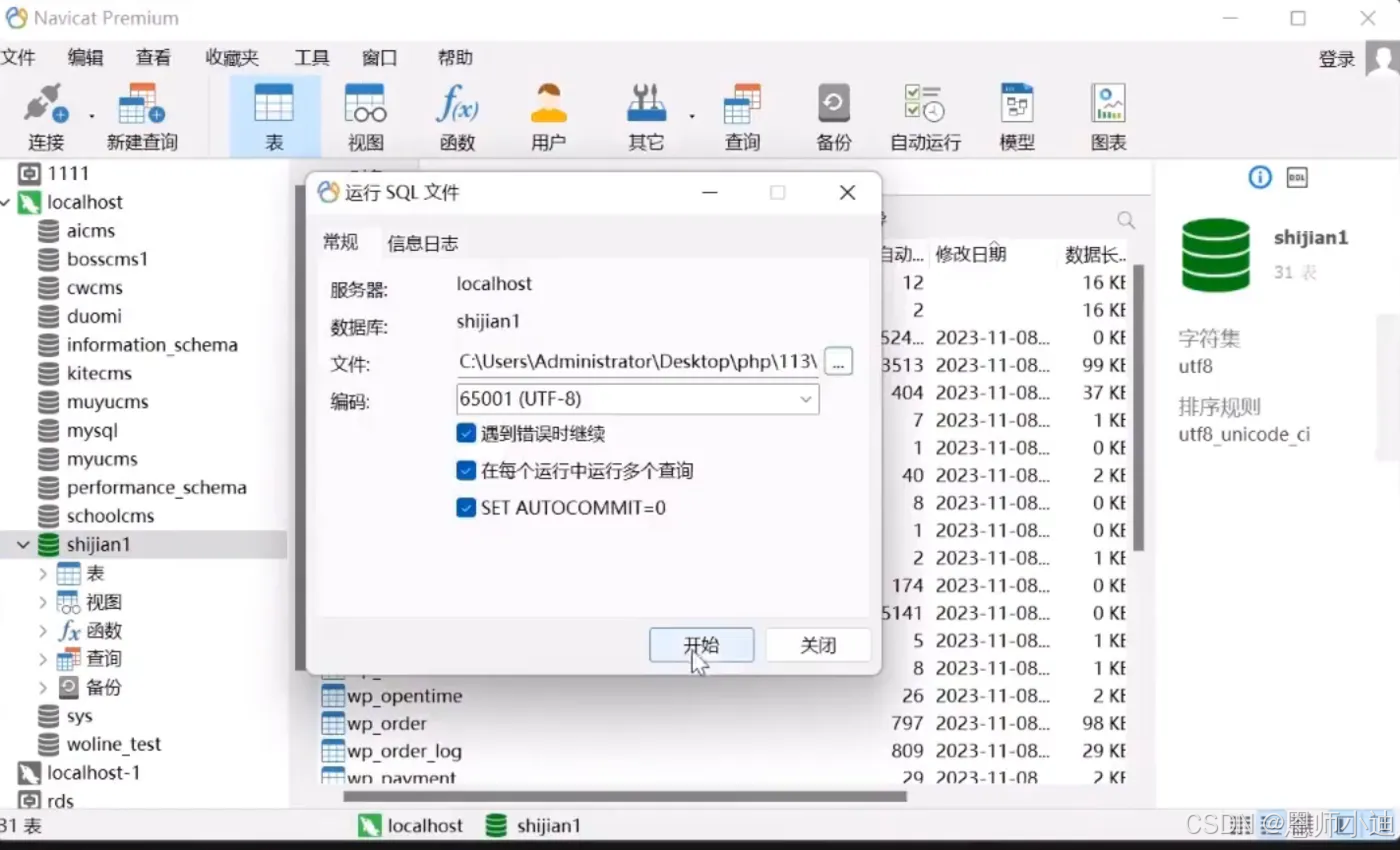Click the 修改日期 column header
The height and width of the screenshot is (850, 1400).
click(971, 254)
